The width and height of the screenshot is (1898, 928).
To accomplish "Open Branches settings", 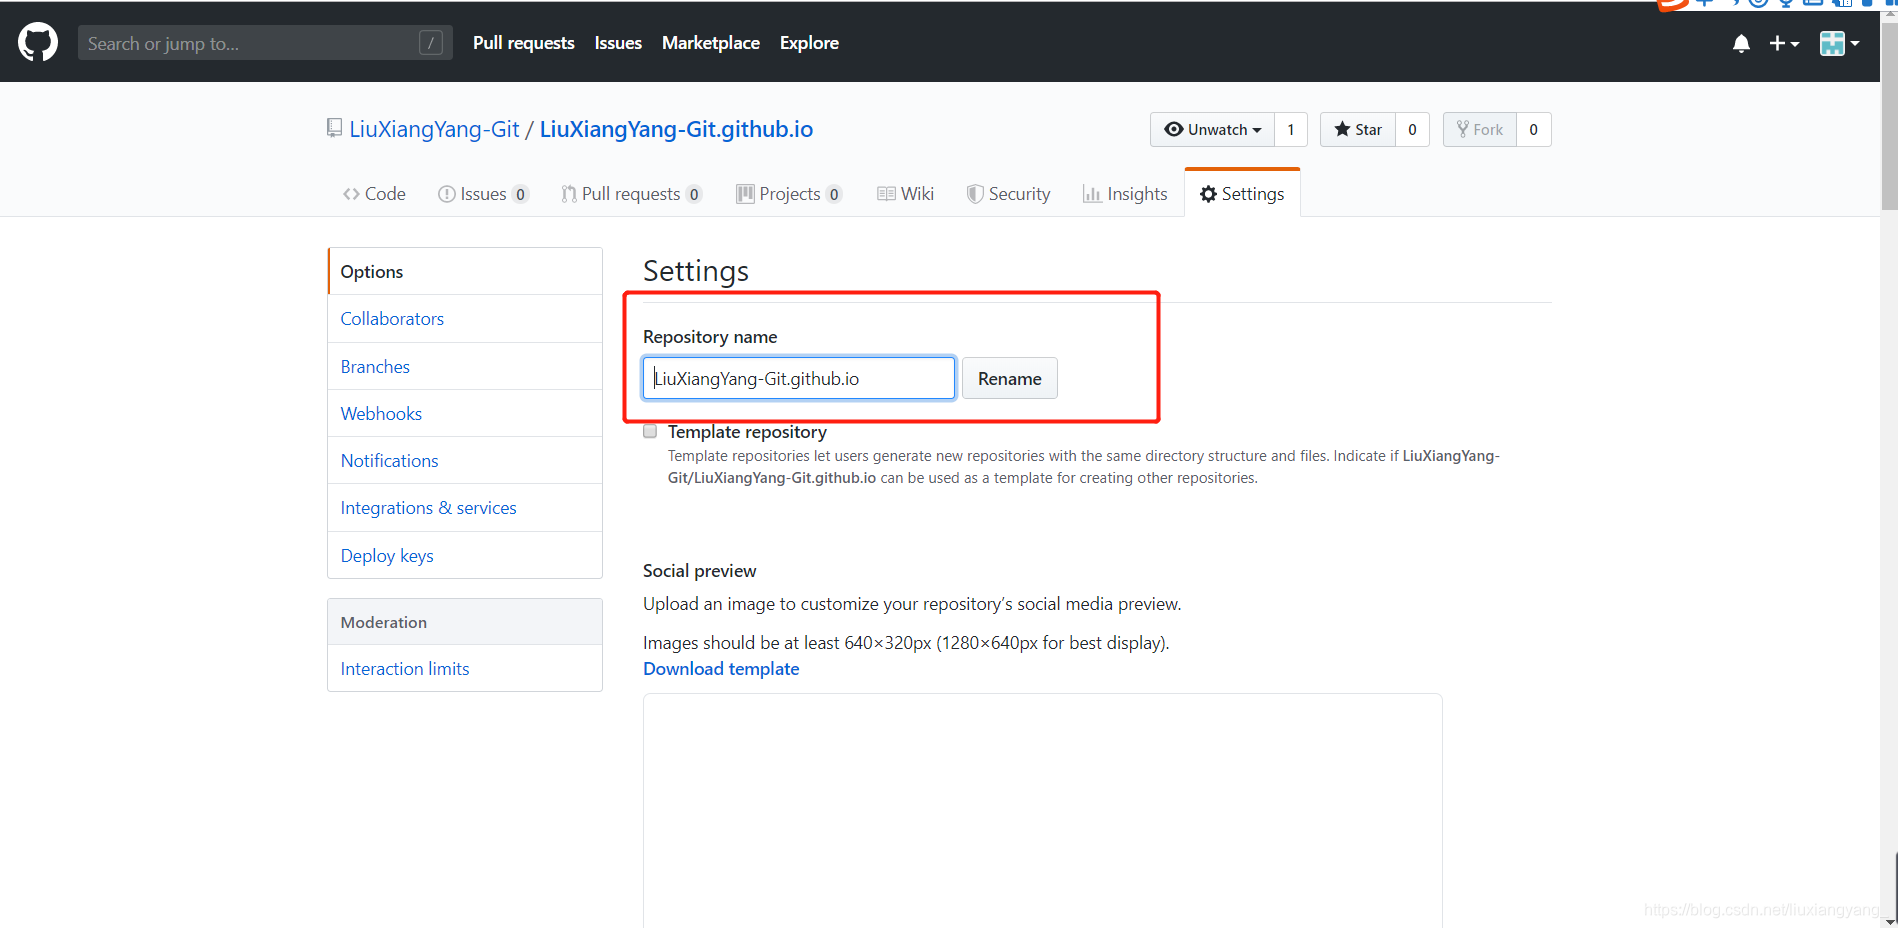I will 465,367.
